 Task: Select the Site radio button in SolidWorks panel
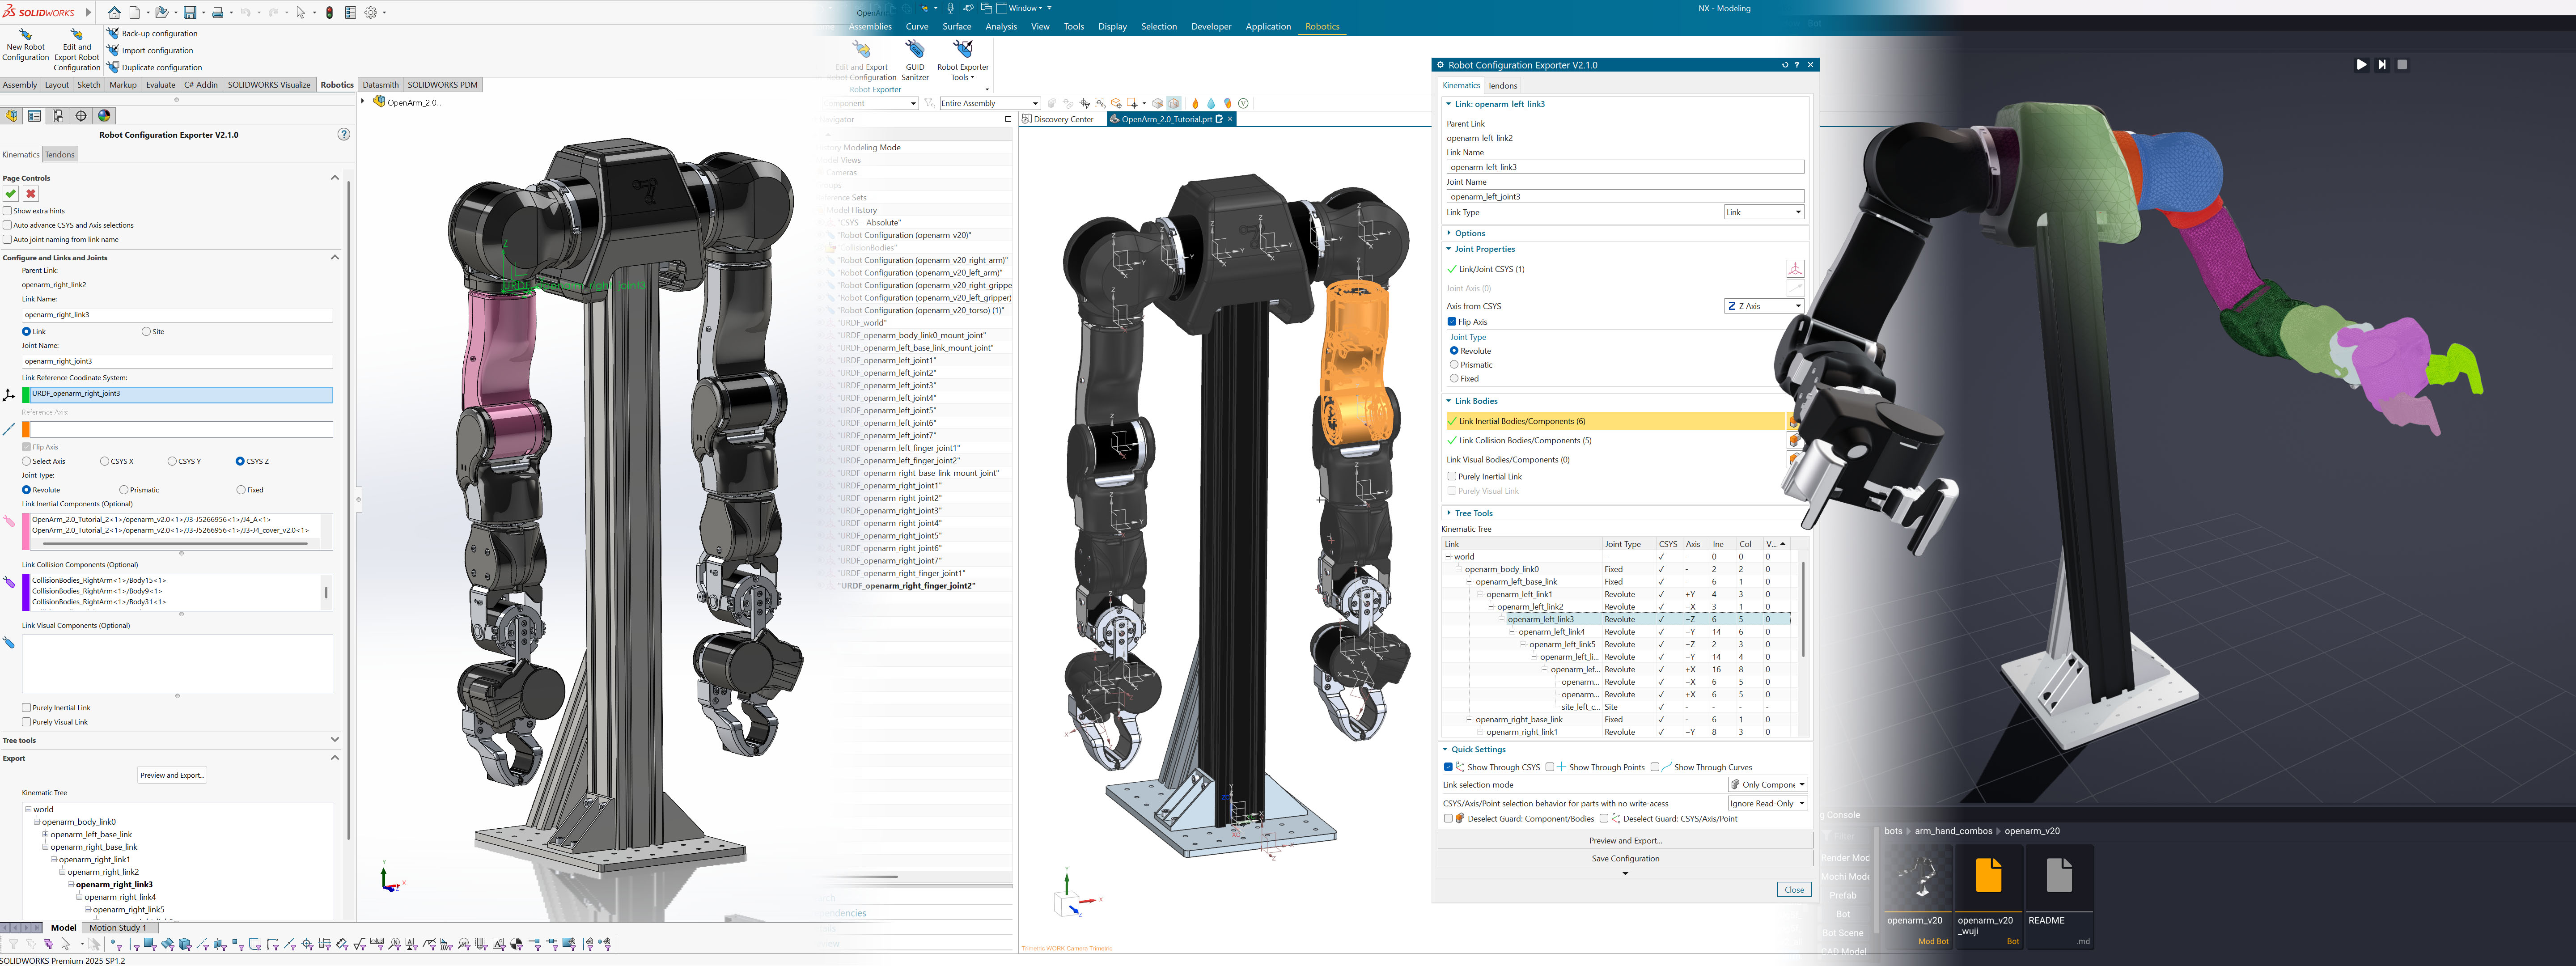(146, 331)
